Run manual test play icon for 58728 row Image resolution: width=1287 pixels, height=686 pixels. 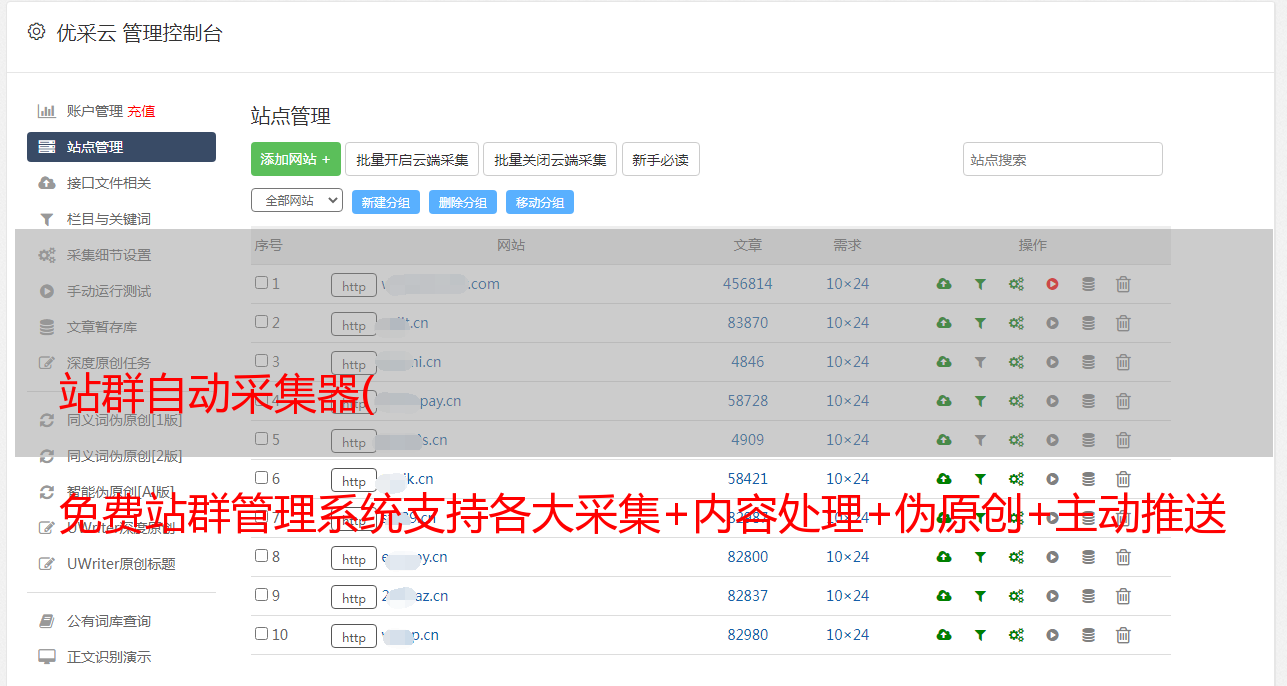(x=1052, y=401)
